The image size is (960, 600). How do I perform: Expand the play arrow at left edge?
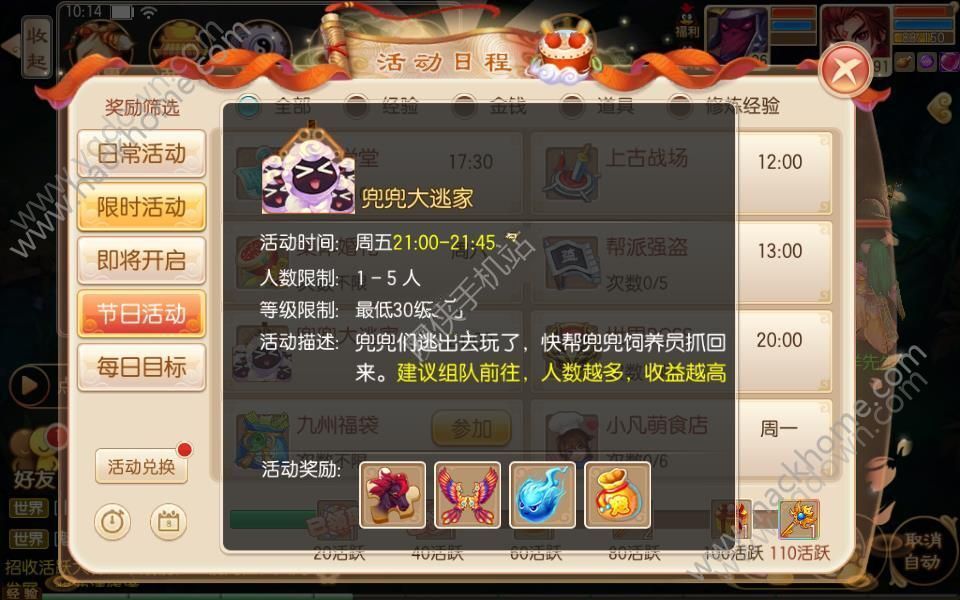coord(28,386)
